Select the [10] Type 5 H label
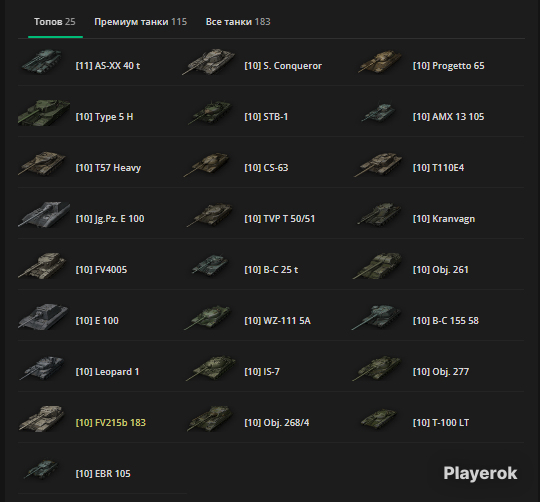The height and width of the screenshot is (502, 540). pyautogui.click(x=104, y=117)
